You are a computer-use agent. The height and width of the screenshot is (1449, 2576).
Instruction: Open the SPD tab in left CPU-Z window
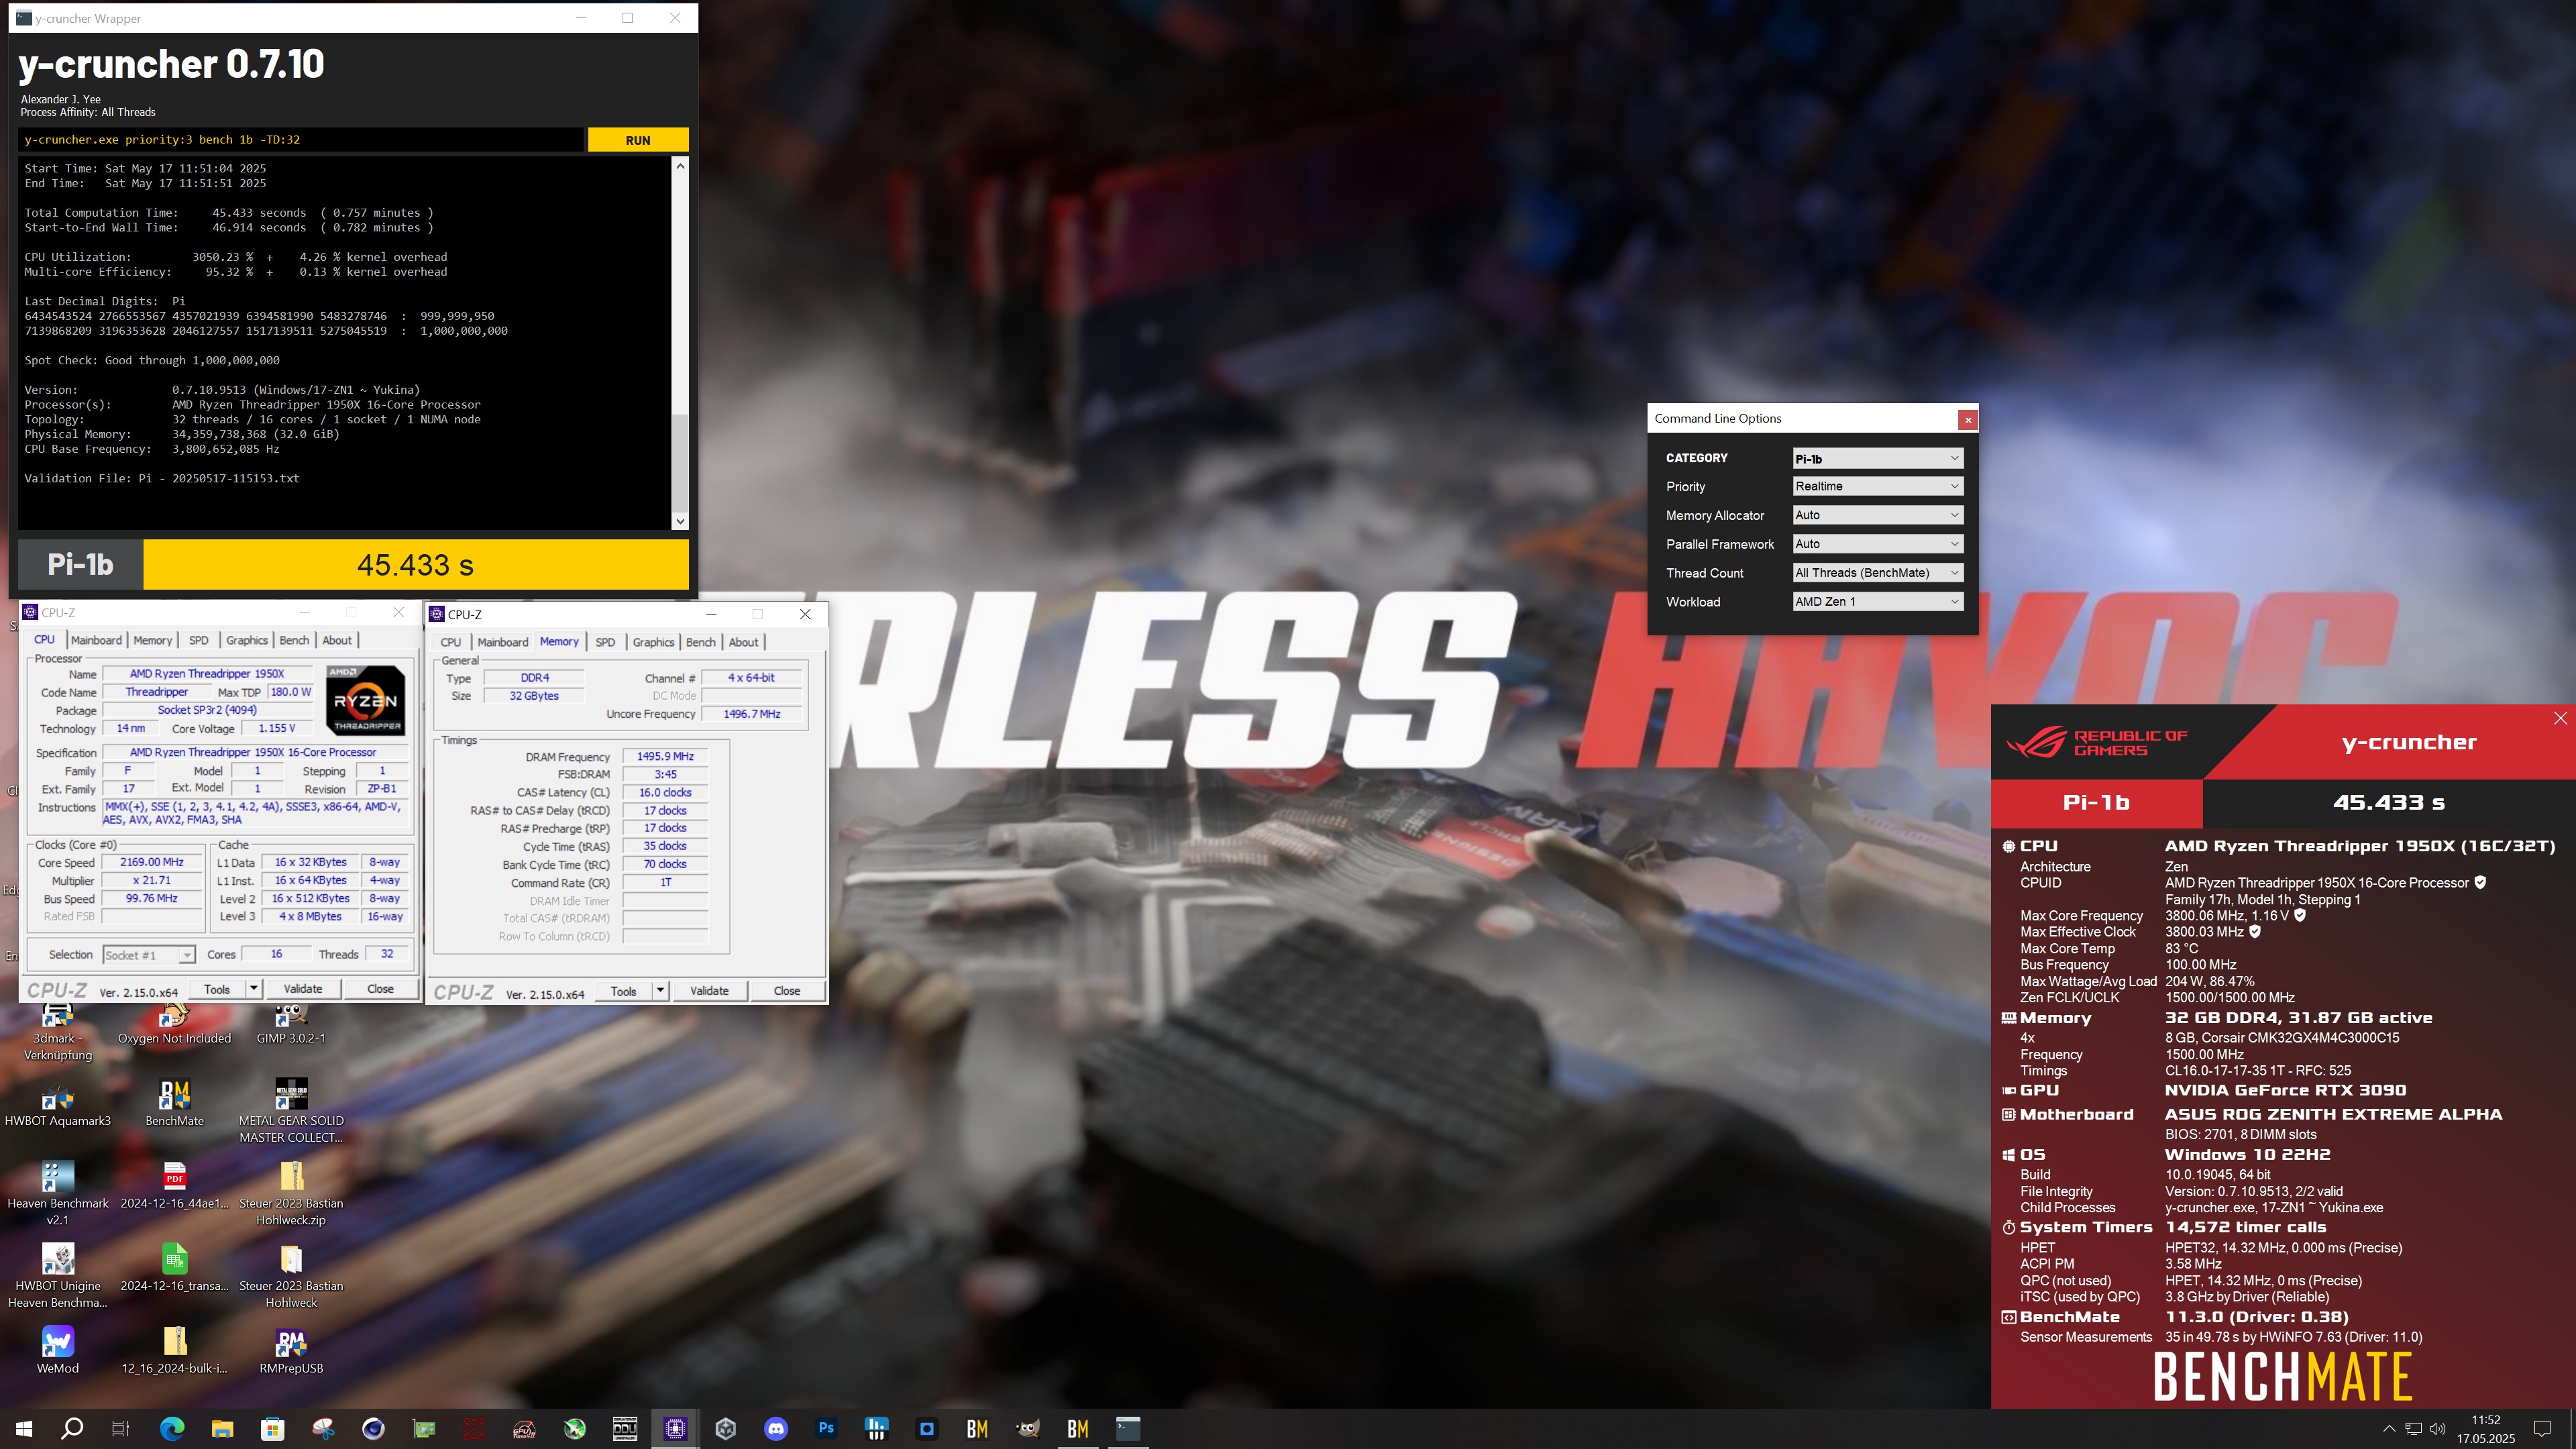(x=198, y=640)
